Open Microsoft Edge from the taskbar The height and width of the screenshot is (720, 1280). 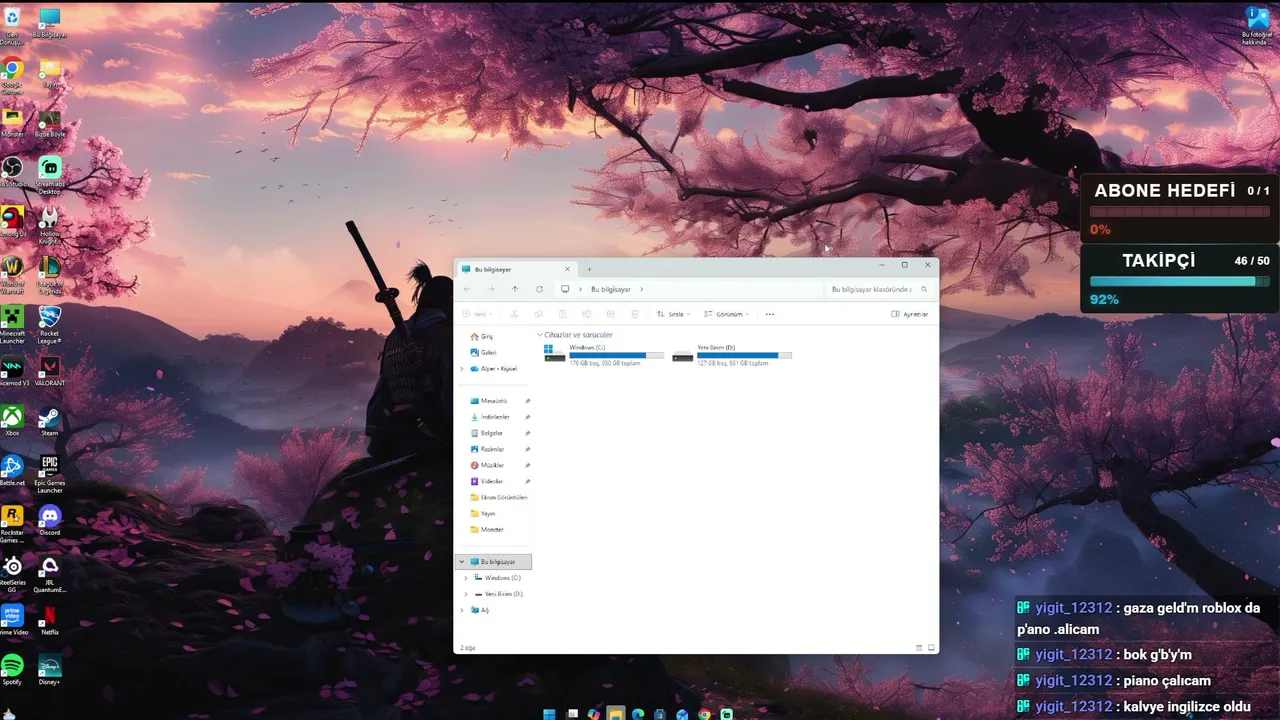[638, 714]
